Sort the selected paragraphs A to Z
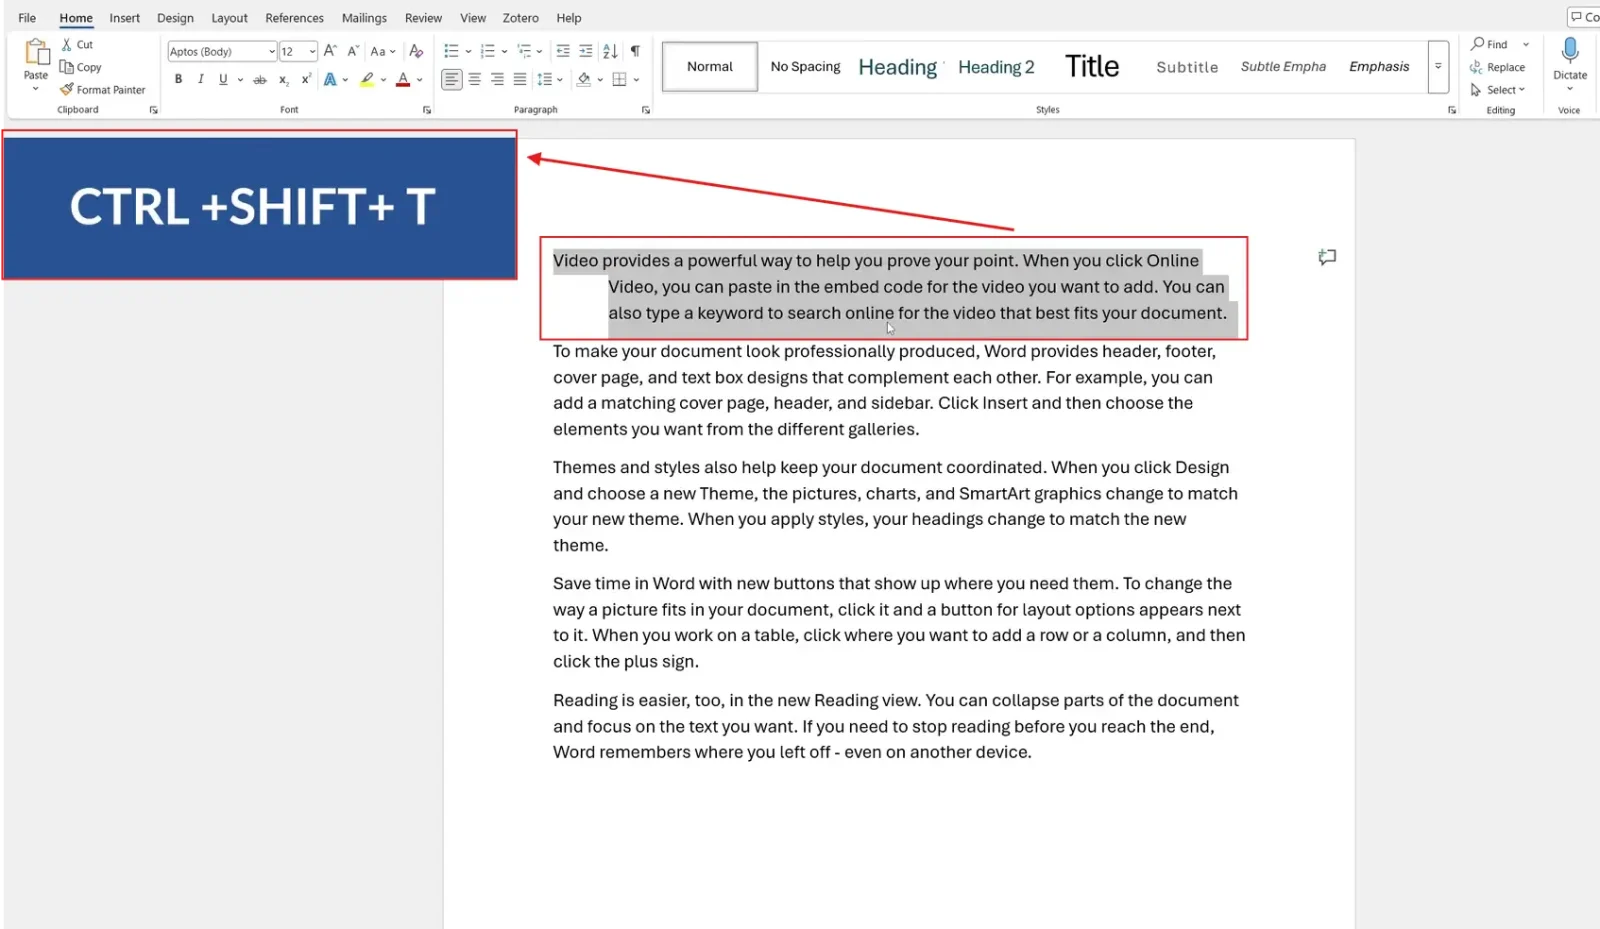The image size is (1600, 929). pyautogui.click(x=610, y=51)
